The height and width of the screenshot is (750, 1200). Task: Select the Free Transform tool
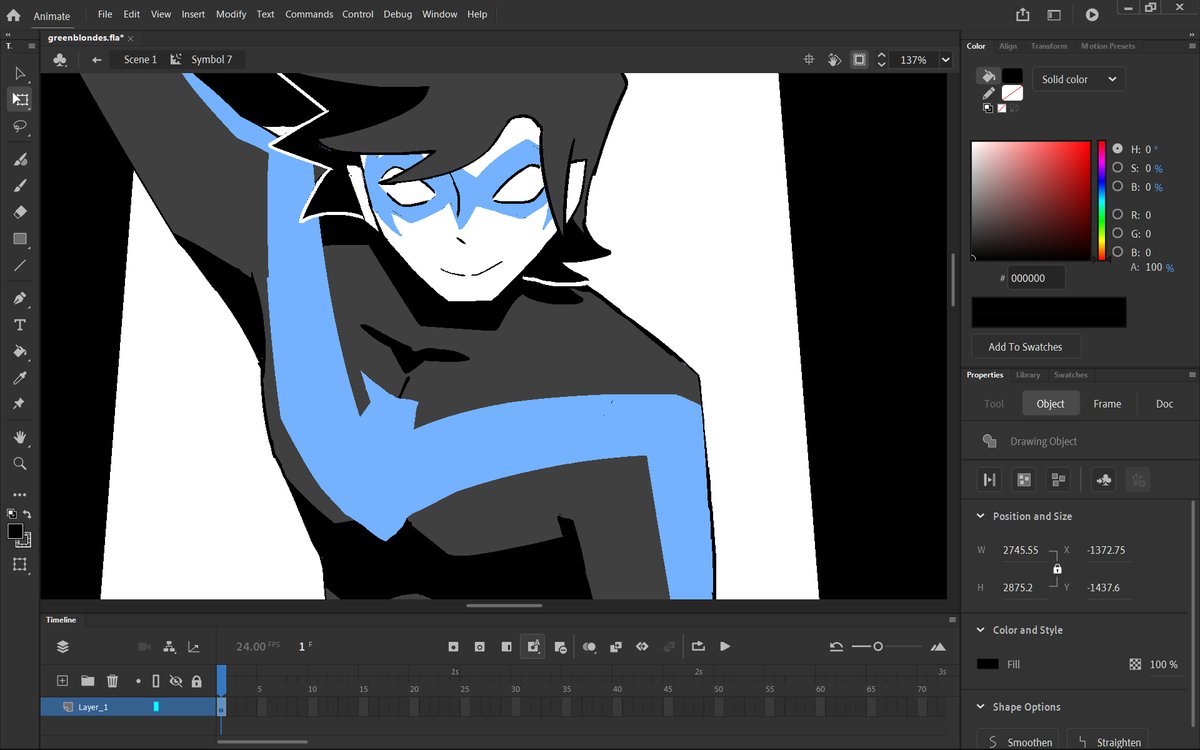20,99
